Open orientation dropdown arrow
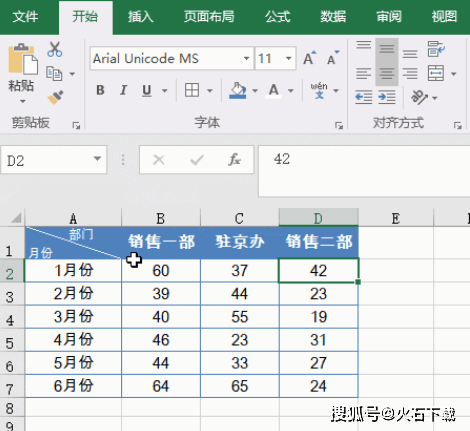 (434, 98)
